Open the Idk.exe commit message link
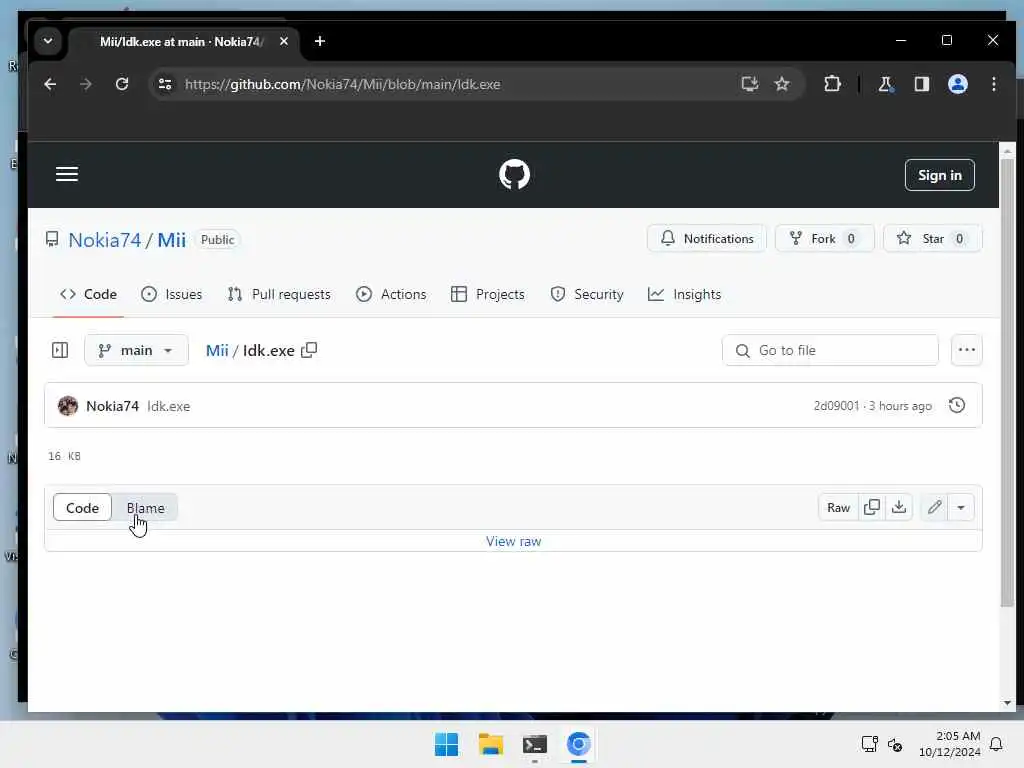This screenshot has width=1024, height=768. 168,406
